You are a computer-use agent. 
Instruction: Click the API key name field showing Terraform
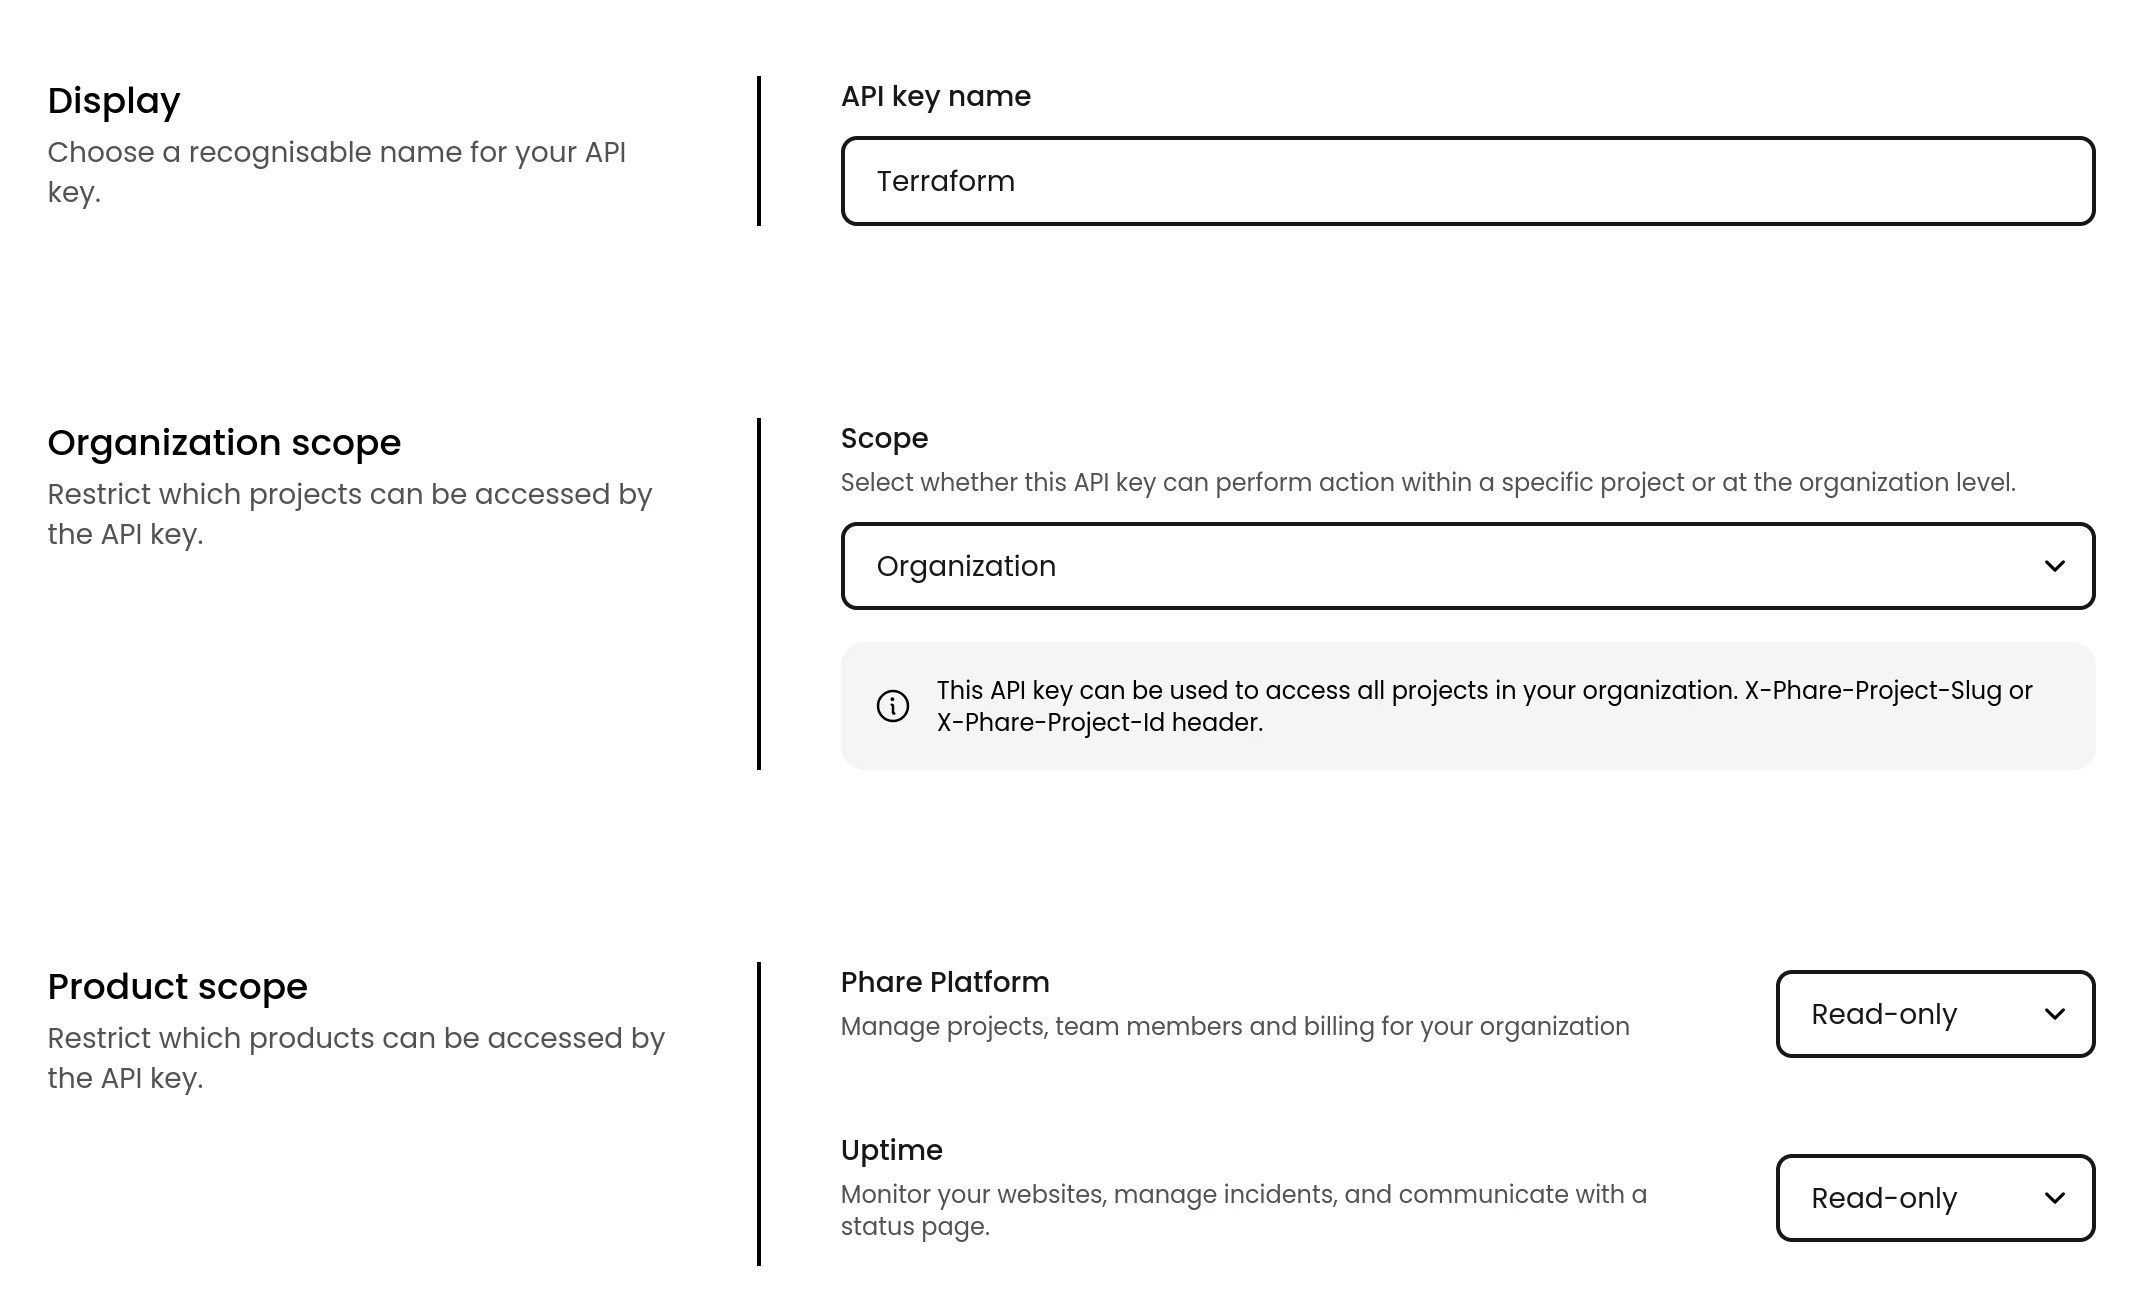(x=1468, y=181)
